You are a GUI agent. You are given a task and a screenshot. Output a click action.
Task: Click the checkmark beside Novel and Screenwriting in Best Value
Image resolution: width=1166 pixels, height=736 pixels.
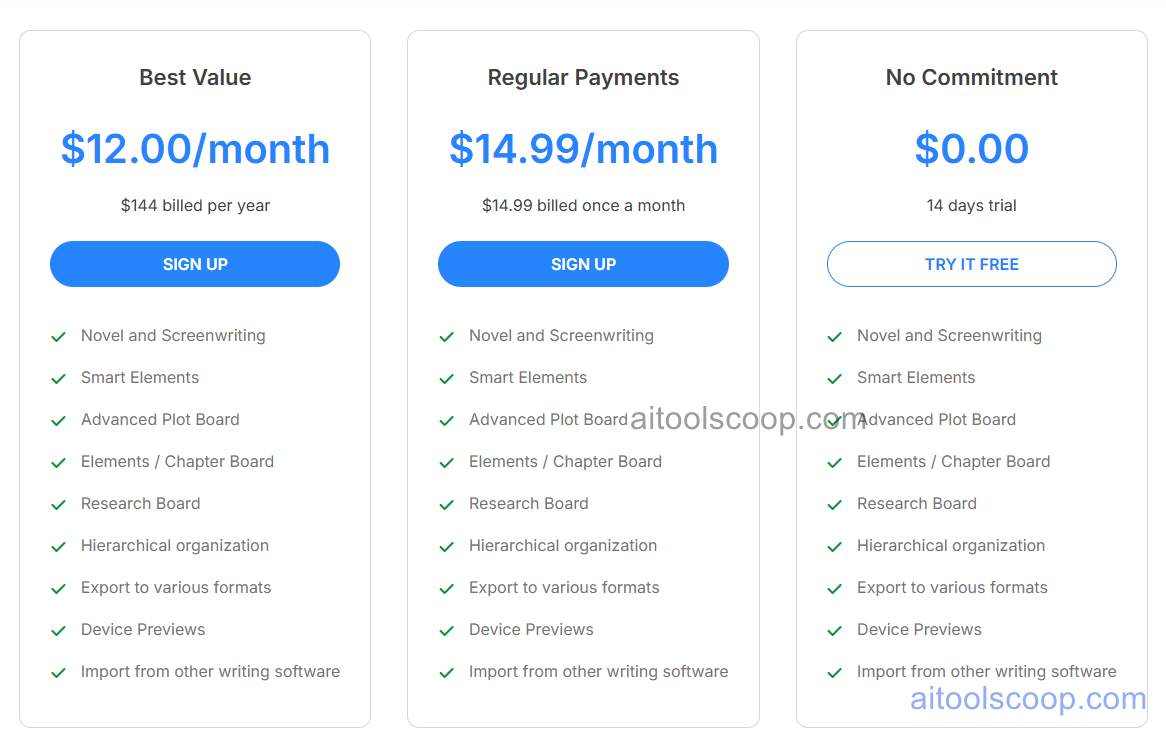coord(58,336)
